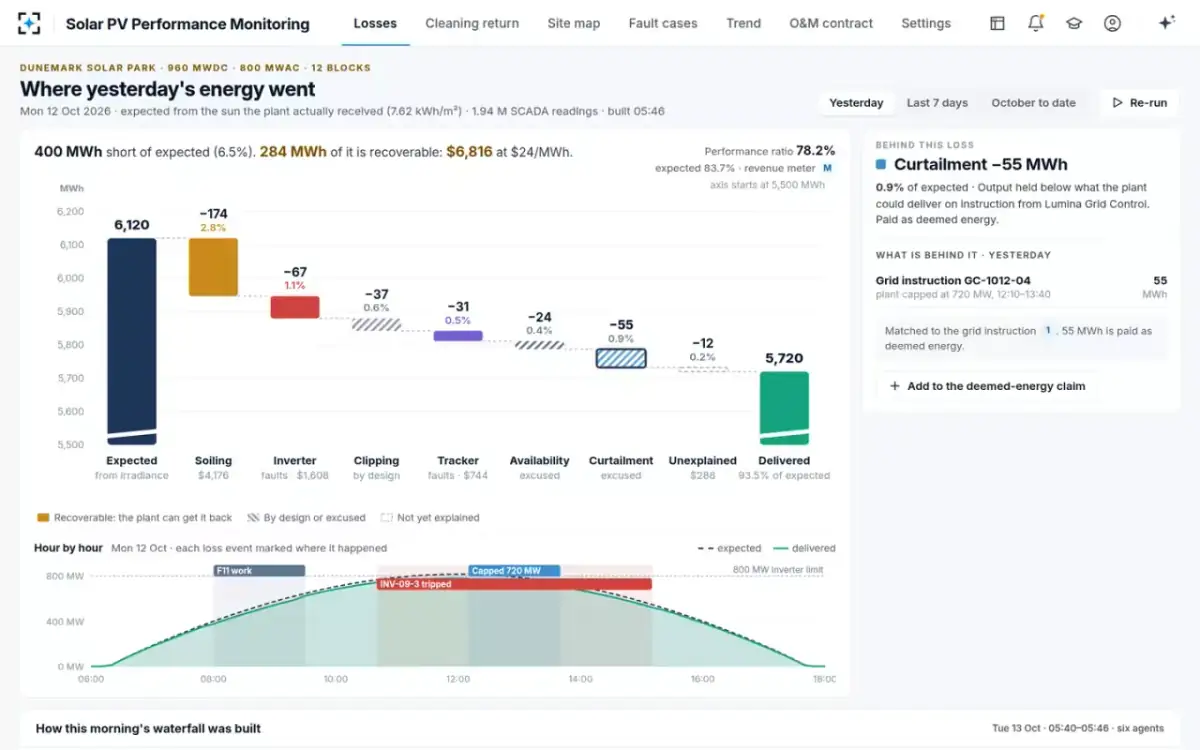Click the Unexplained axis label
This screenshot has width=1200, height=750.
[x=703, y=461]
